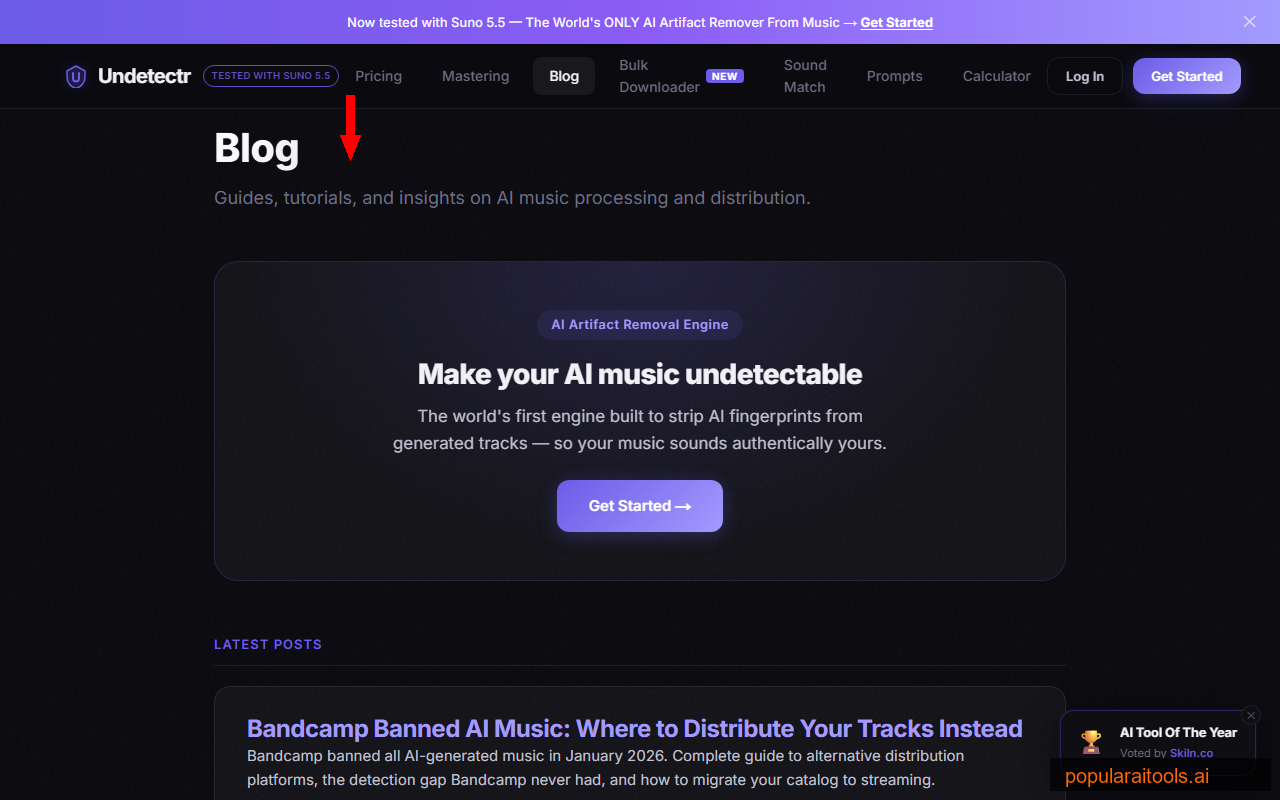The width and height of the screenshot is (1280, 800).
Task: Click the Log In button
Action: (x=1084, y=75)
